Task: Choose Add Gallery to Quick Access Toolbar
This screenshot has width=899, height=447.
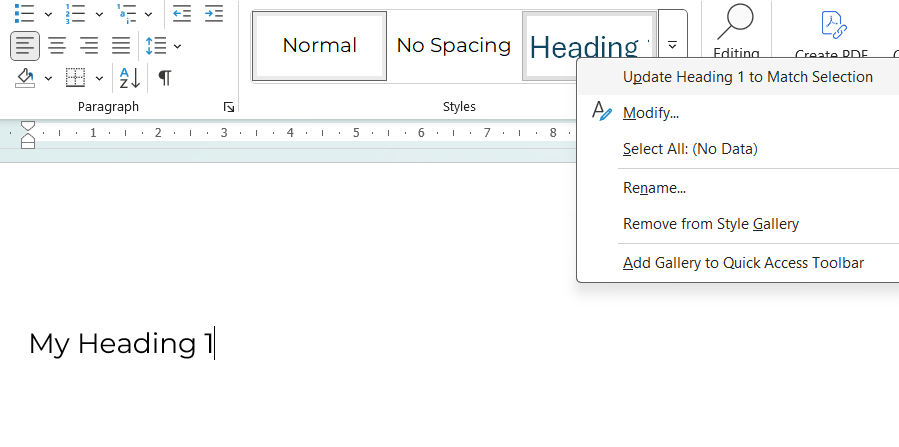Action: [743, 263]
